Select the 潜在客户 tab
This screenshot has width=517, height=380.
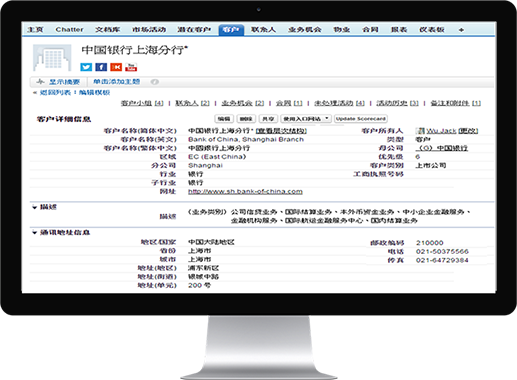194,30
